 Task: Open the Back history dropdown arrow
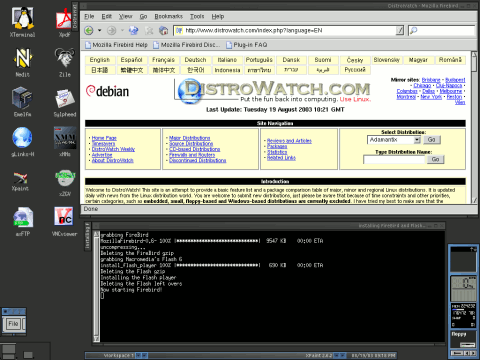click(99, 31)
